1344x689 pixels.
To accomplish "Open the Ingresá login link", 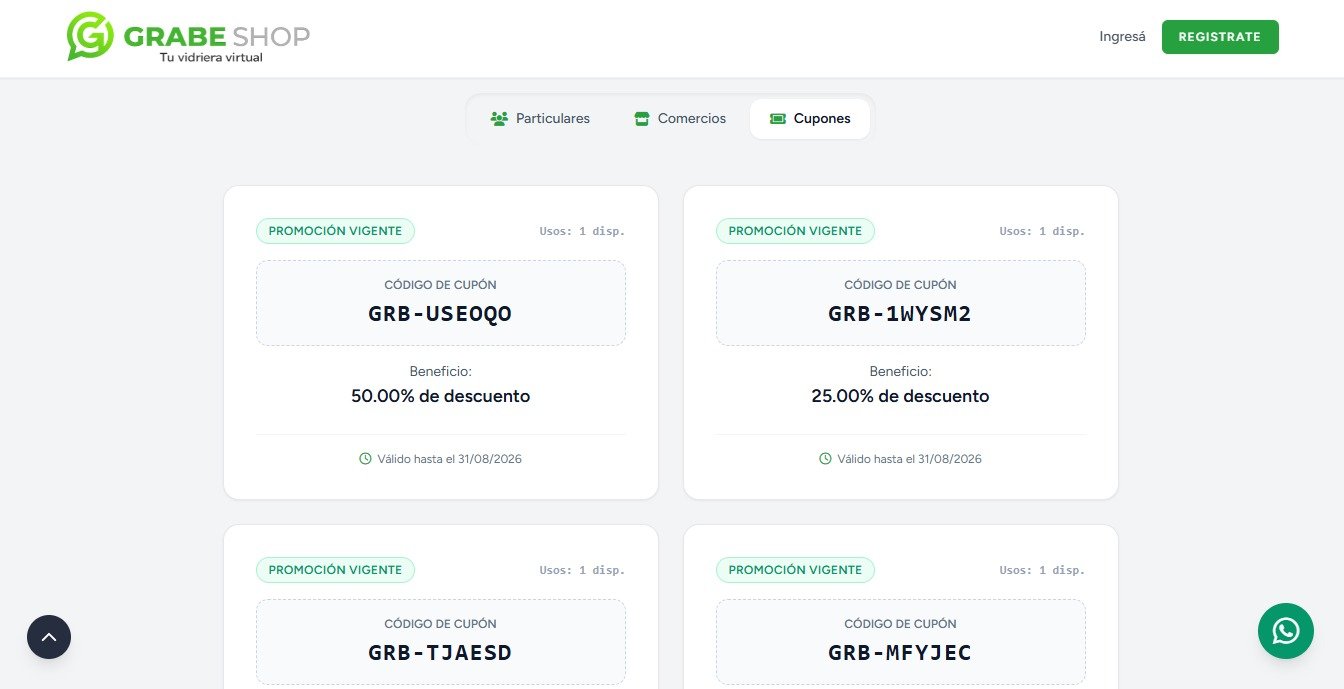I will pos(1122,37).
